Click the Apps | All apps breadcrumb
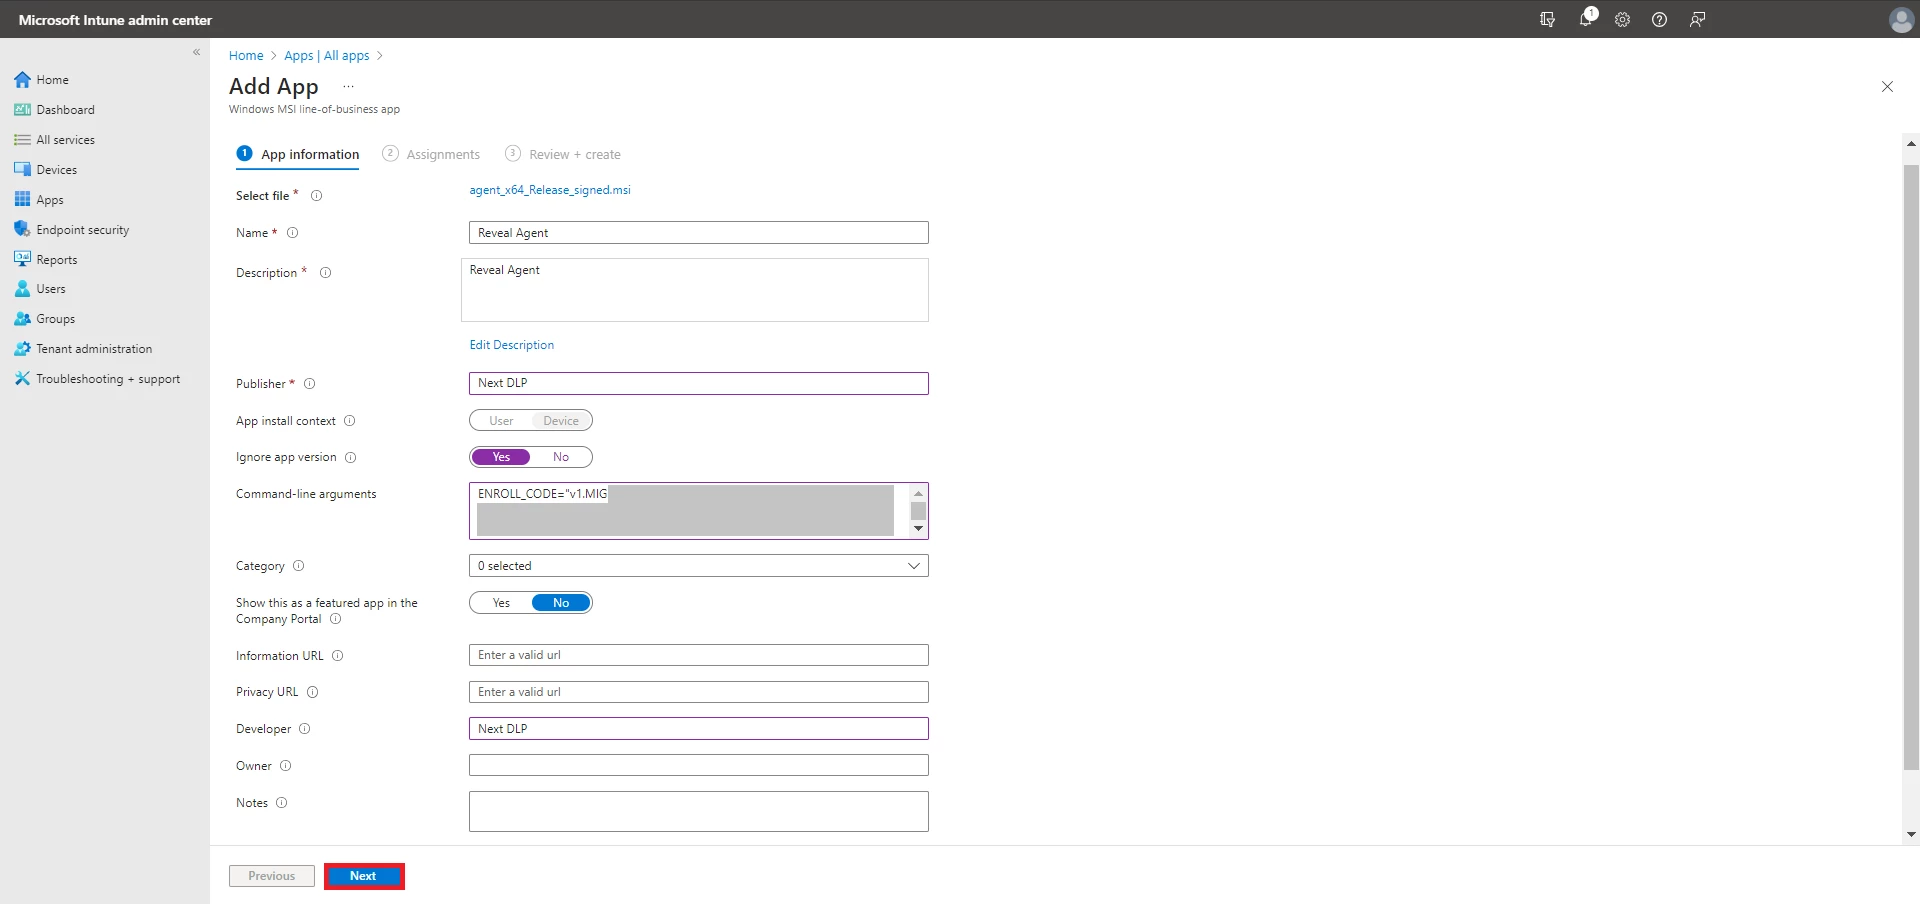Image resolution: width=1920 pixels, height=904 pixels. point(327,56)
